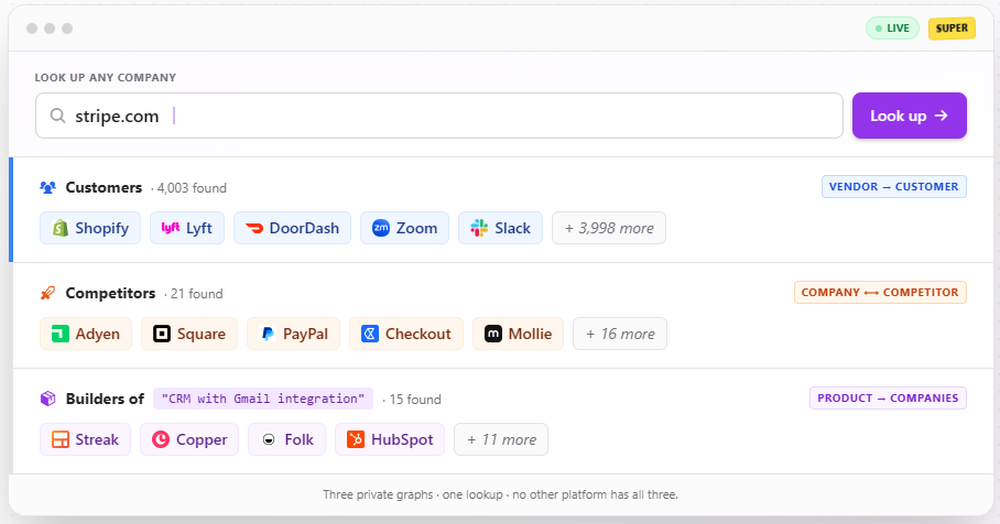Click the "CRM with Gmail integration" query chip
Screen dimensions: 1000x524
[x=263, y=399]
